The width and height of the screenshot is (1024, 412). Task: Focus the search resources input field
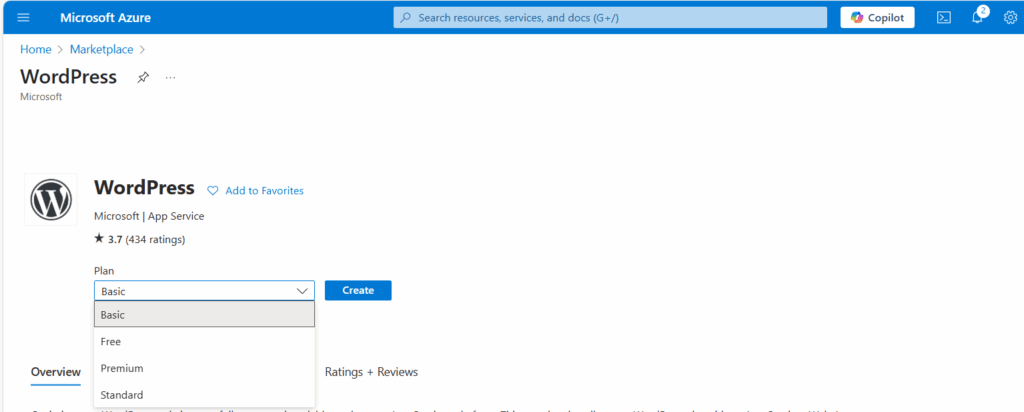click(610, 18)
